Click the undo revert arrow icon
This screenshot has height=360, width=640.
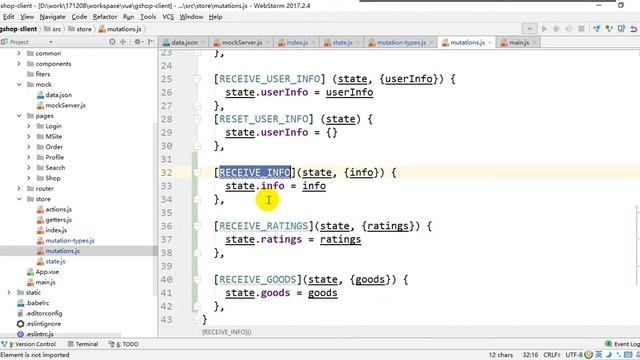633,29
